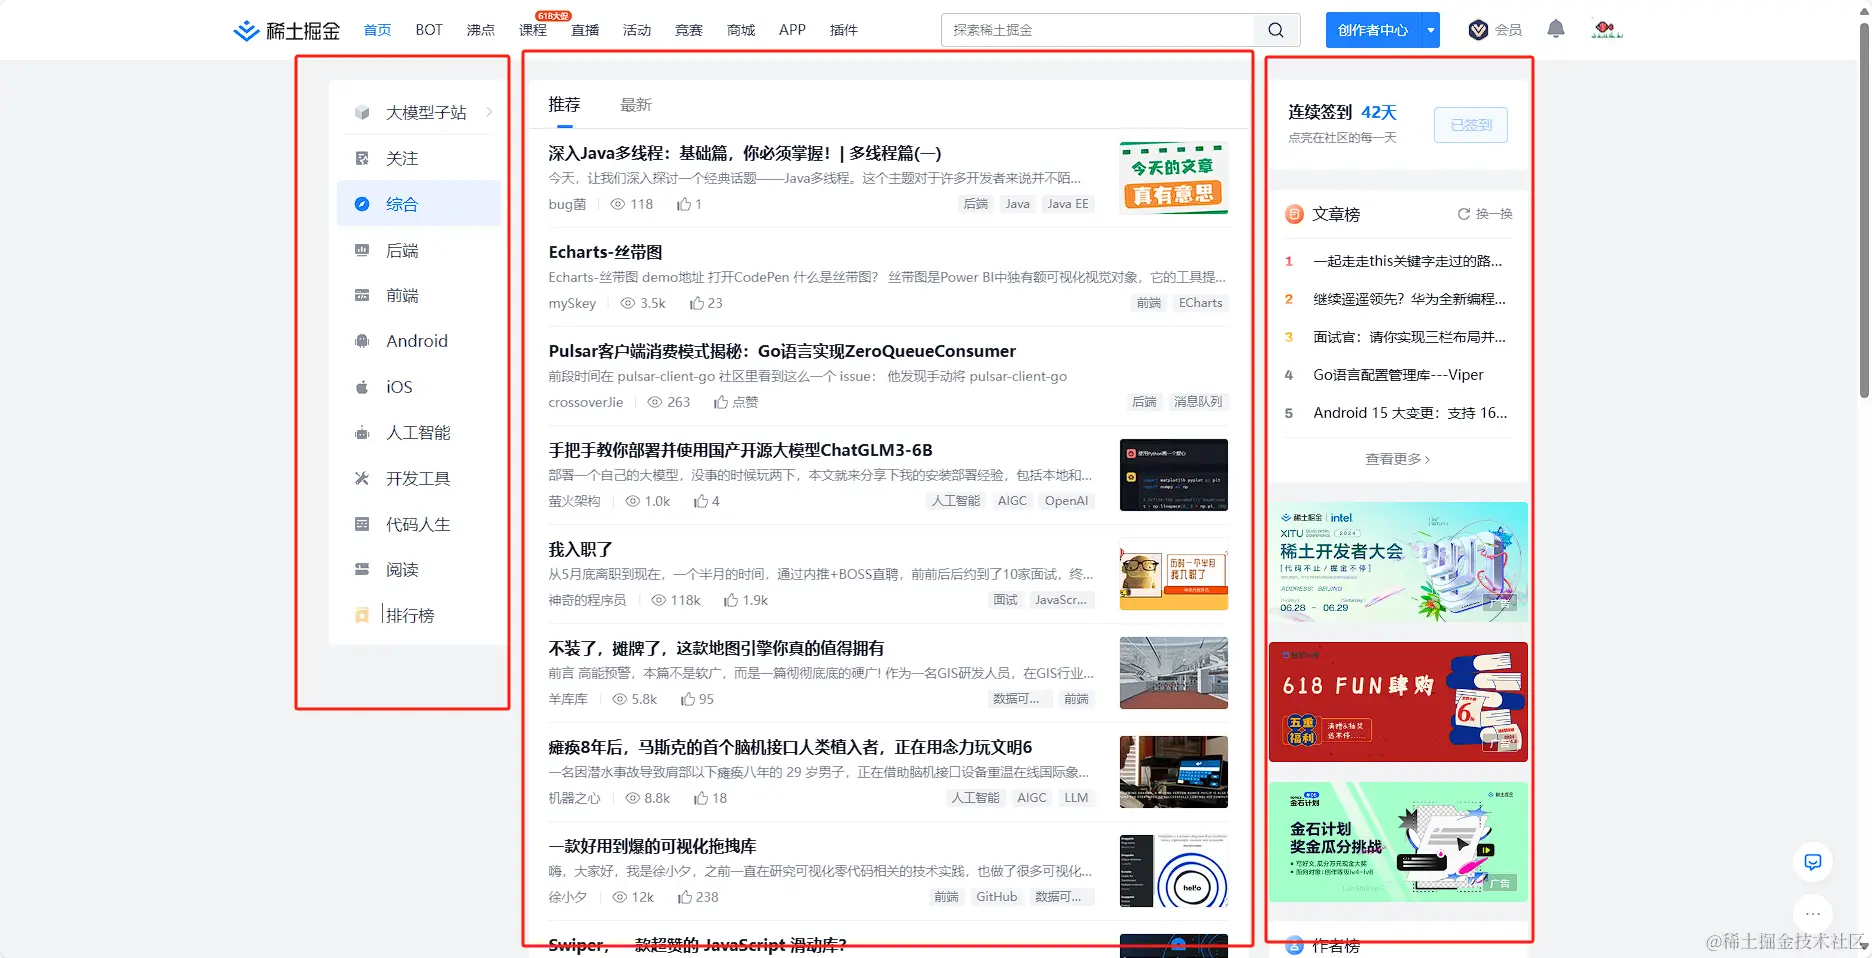
Task: Click the LLM tag
Action: coord(1076,798)
